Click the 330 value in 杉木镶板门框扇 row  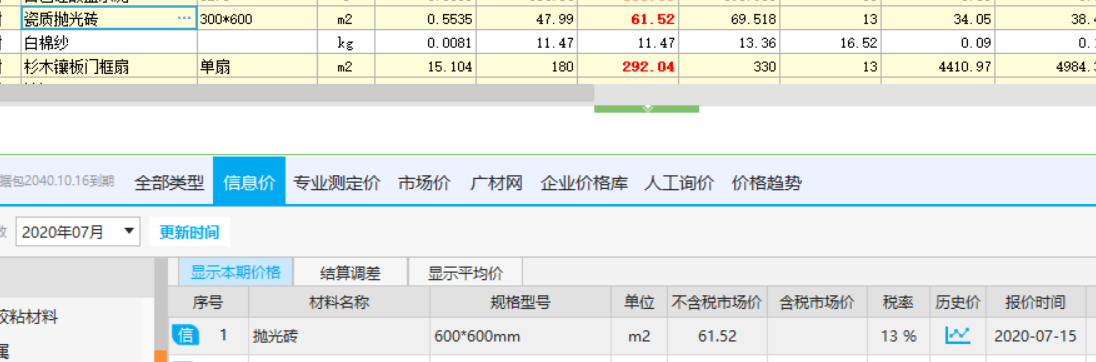(x=730, y=67)
